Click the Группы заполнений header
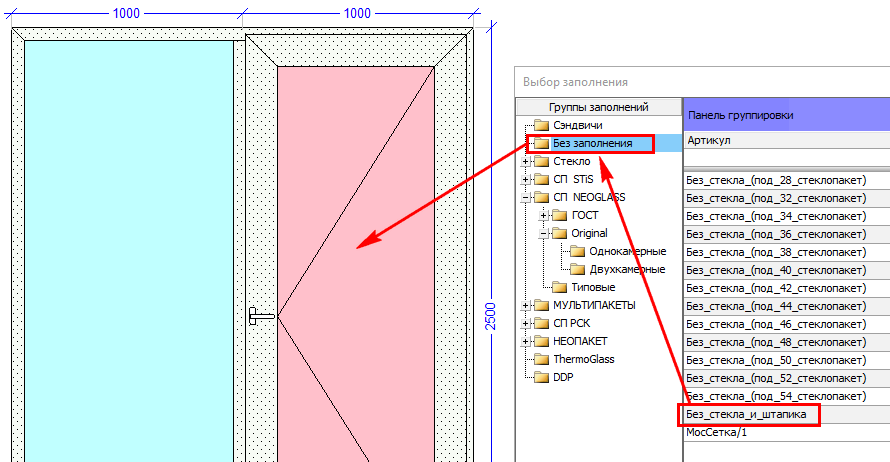The image size is (890, 462). (599, 107)
